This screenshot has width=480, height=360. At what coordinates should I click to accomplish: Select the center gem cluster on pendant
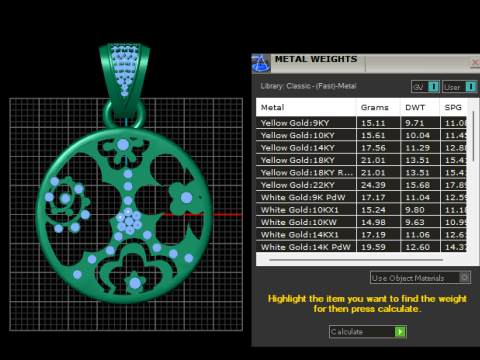coord(129,221)
